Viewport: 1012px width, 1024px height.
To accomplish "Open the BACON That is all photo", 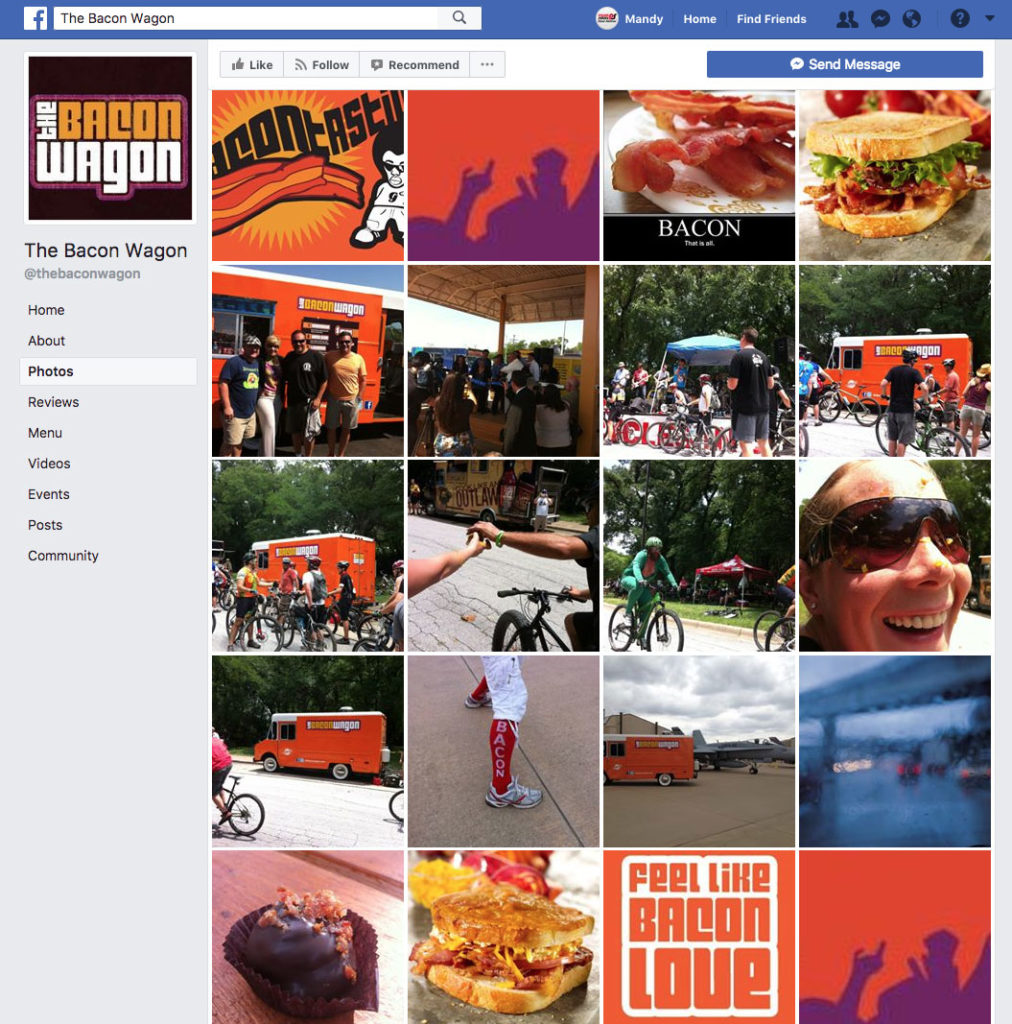I will [x=699, y=176].
